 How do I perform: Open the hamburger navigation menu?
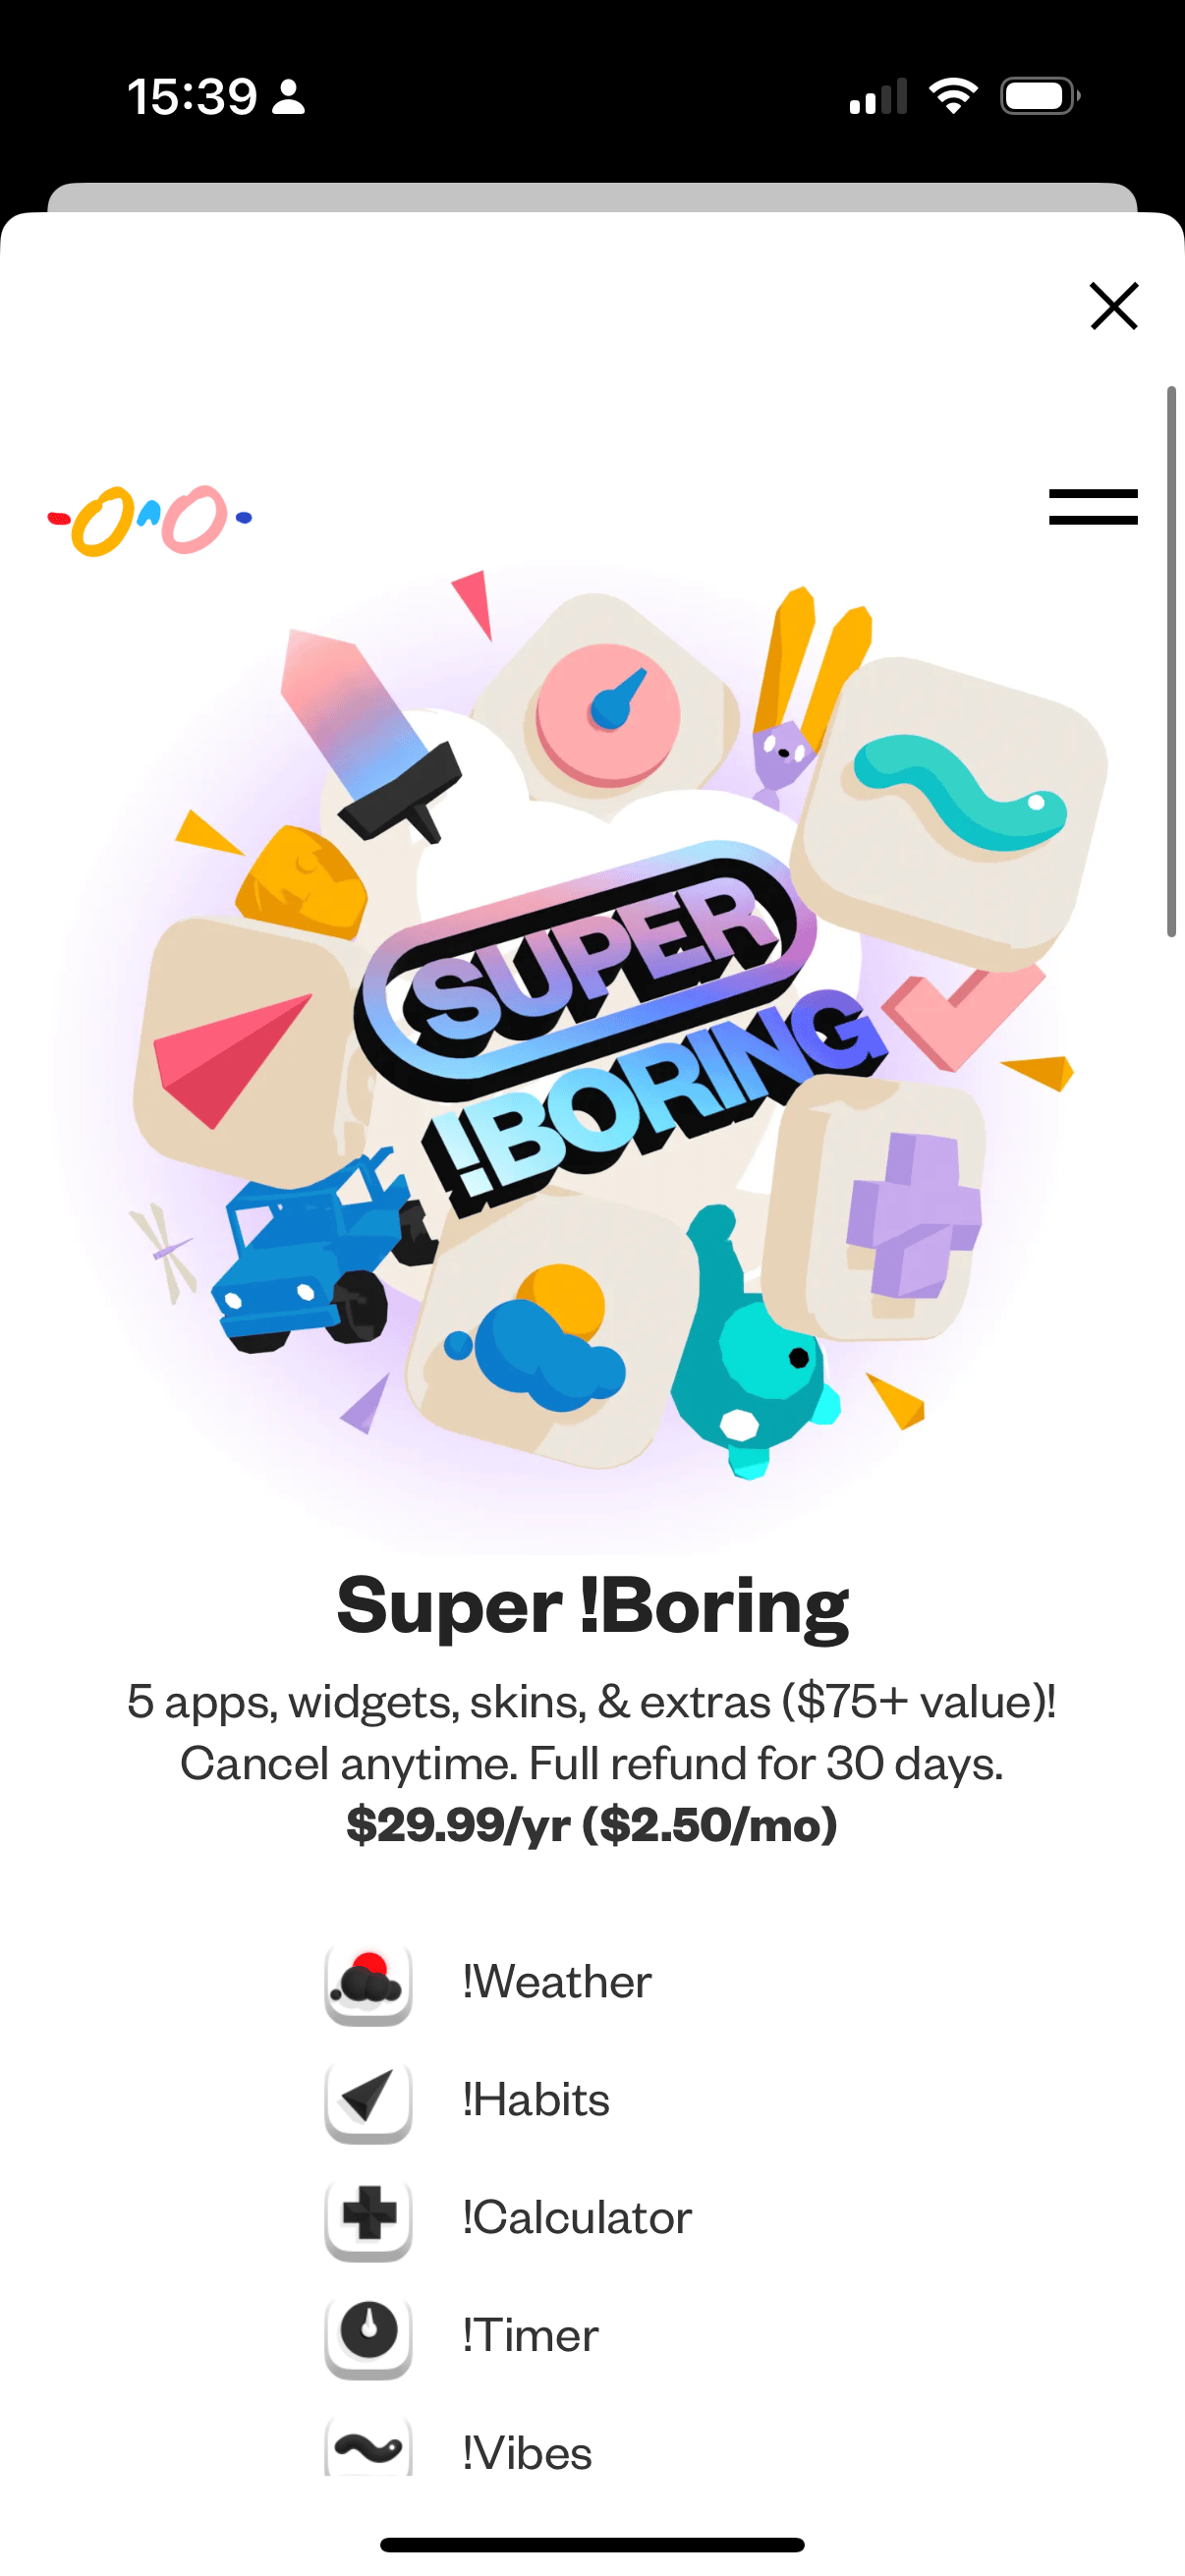point(1092,507)
